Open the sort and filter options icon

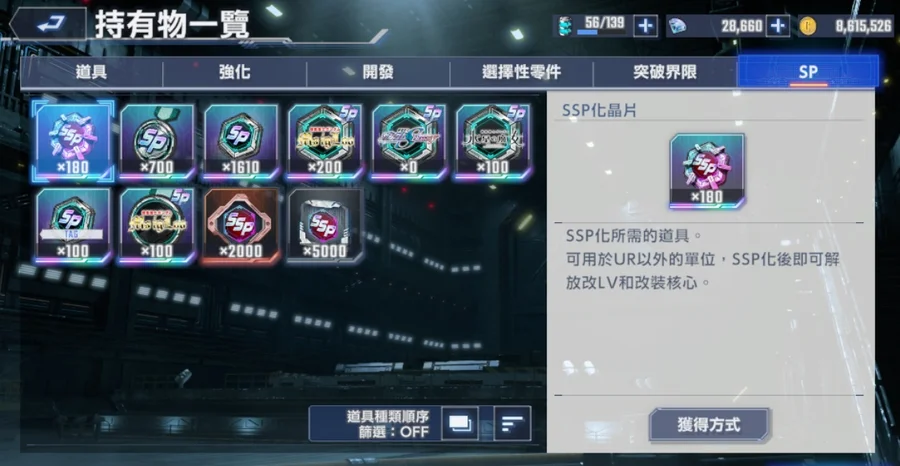(512, 424)
